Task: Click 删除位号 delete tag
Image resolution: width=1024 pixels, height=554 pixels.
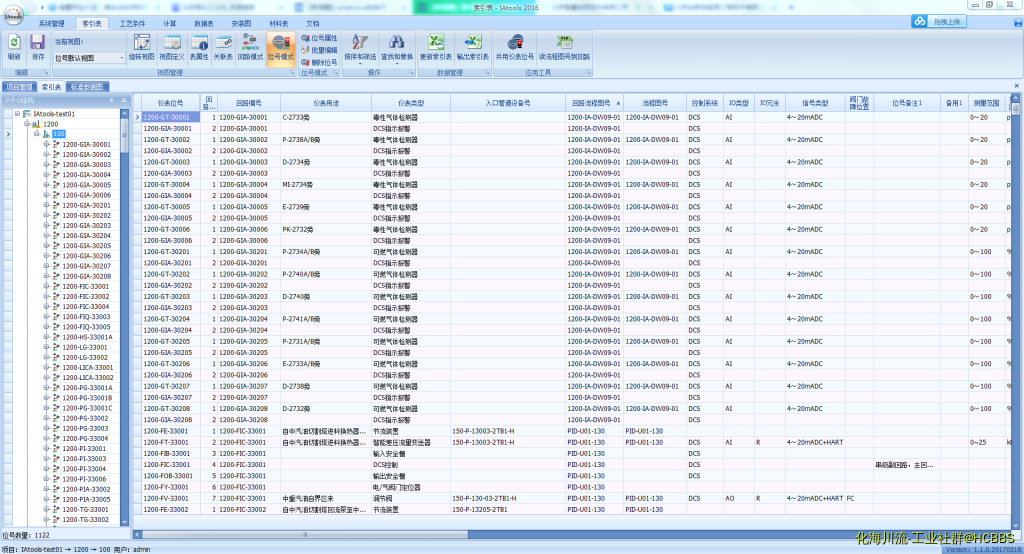Action: [319, 62]
